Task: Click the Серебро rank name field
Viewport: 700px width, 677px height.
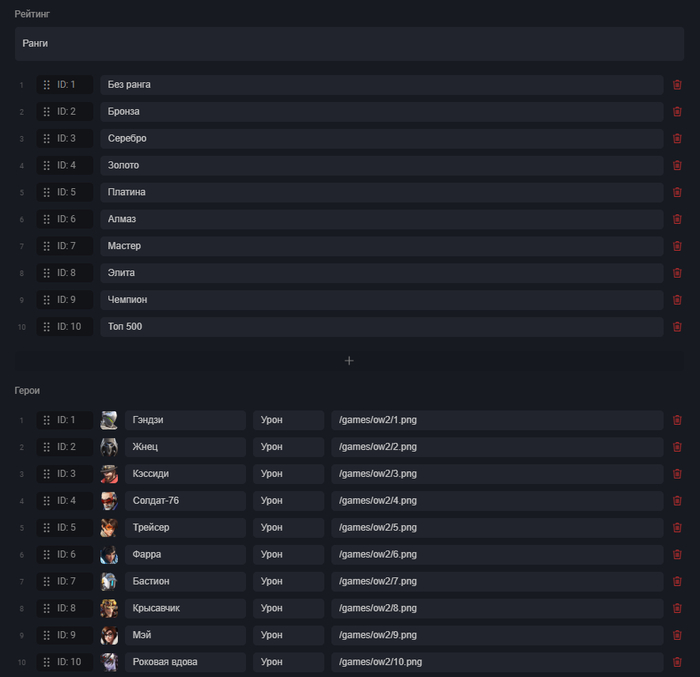Action: [381, 138]
